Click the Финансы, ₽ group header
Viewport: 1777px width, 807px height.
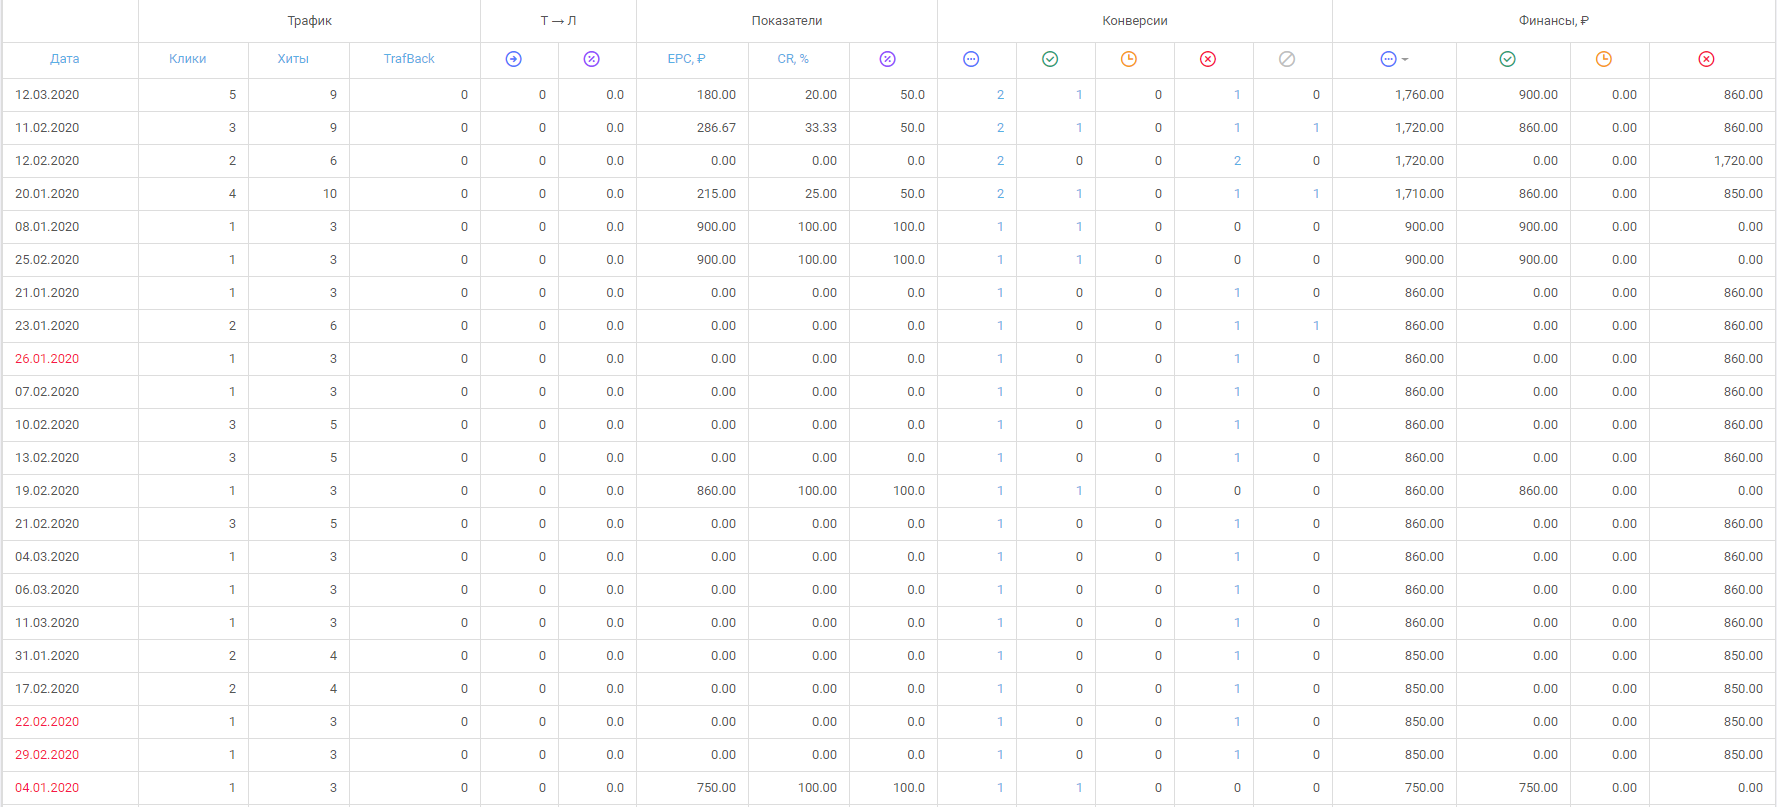pyautogui.click(x=1554, y=21)
